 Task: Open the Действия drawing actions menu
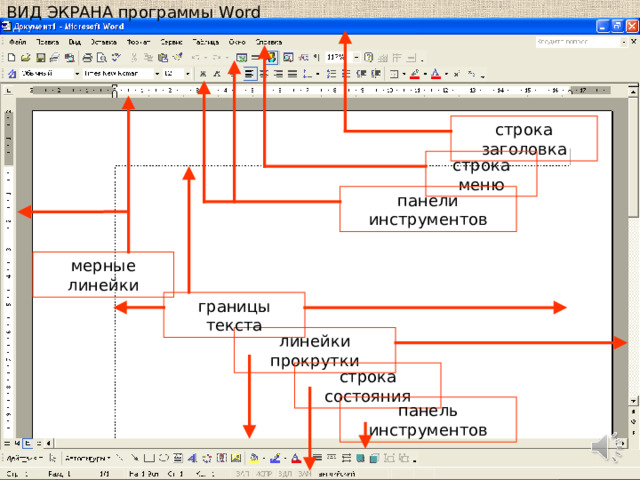point(24,458)
